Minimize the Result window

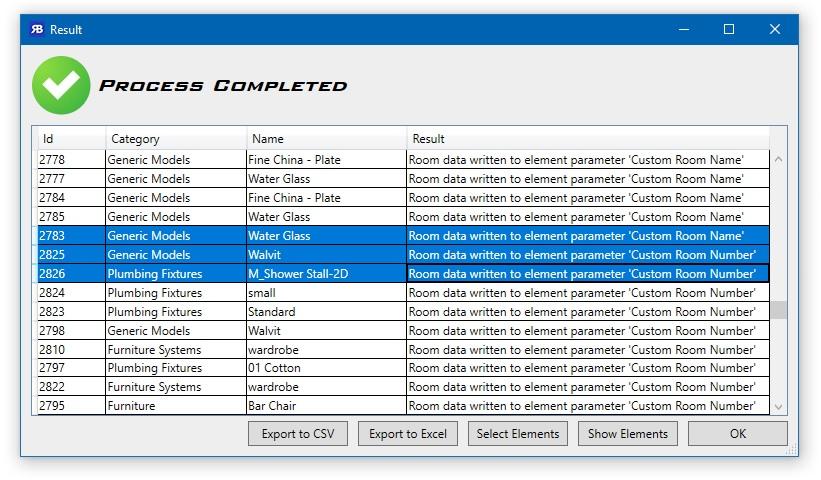(684, 29)
